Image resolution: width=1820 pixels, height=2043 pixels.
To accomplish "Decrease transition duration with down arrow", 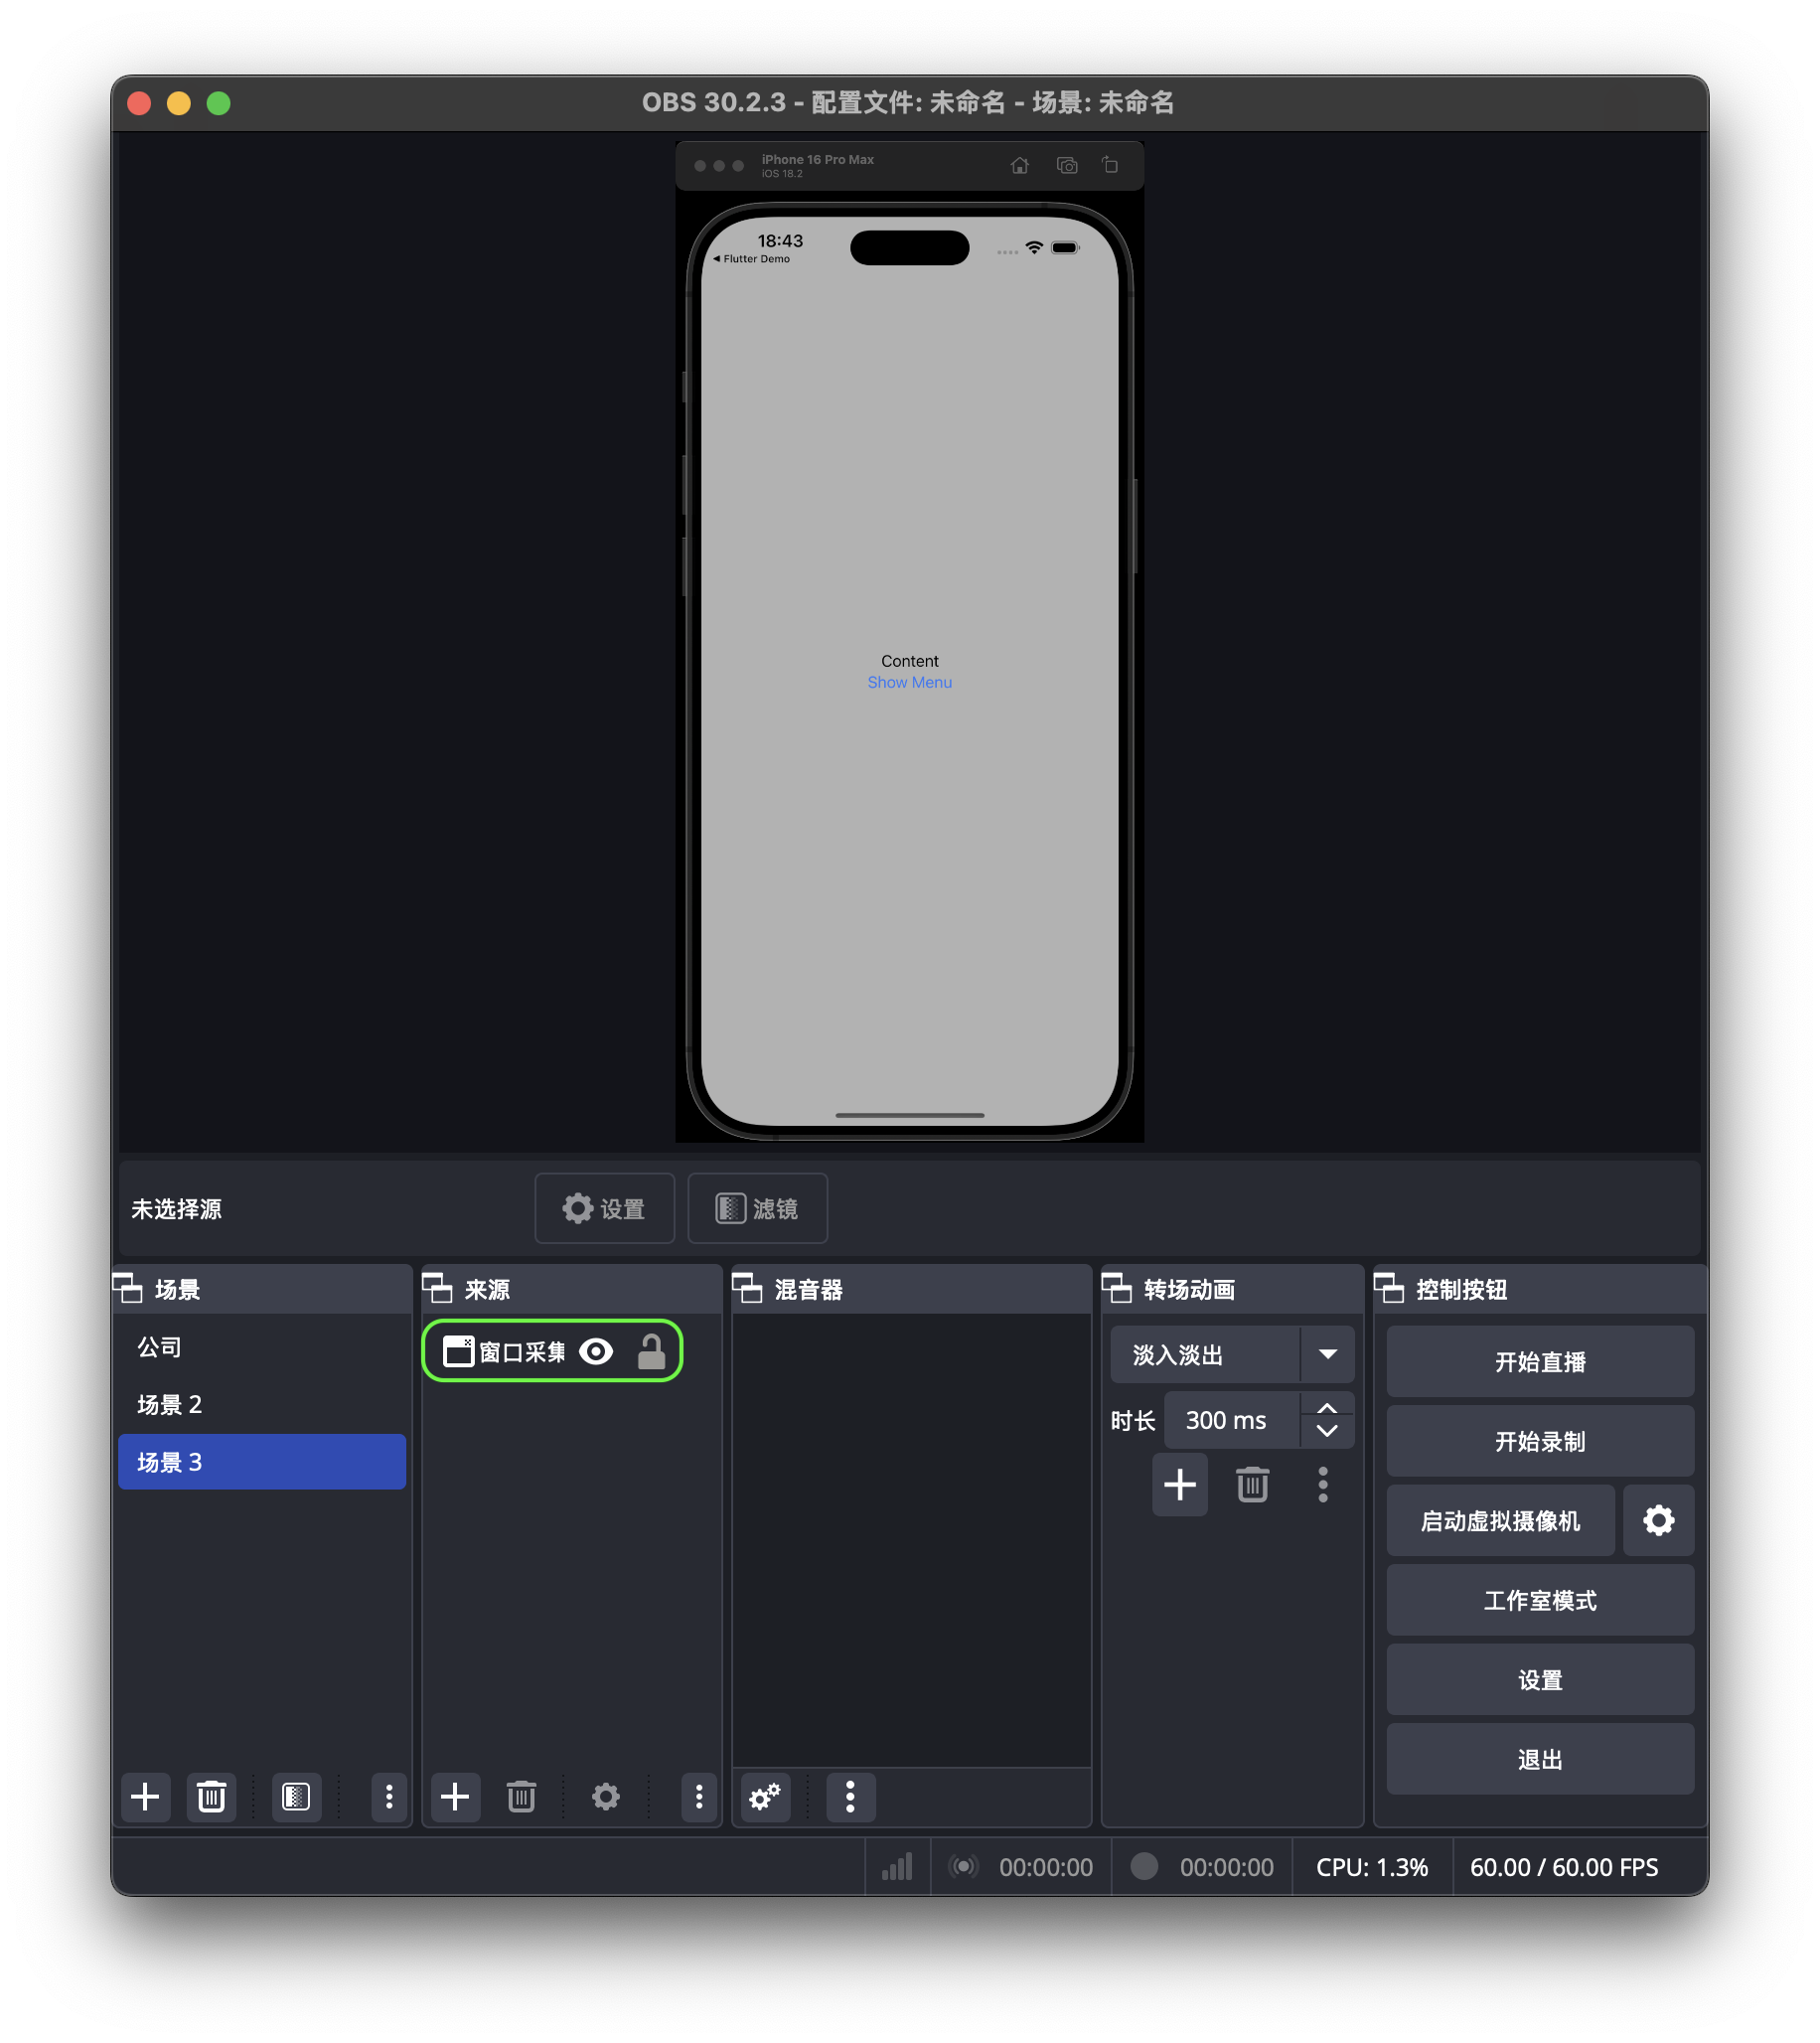I will coord(1327,1431).
